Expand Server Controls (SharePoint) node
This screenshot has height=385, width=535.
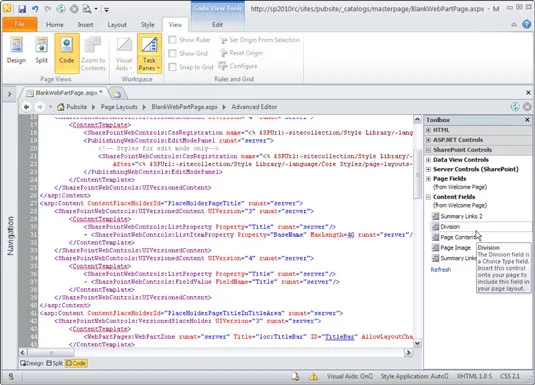click(x=428, y=169)
